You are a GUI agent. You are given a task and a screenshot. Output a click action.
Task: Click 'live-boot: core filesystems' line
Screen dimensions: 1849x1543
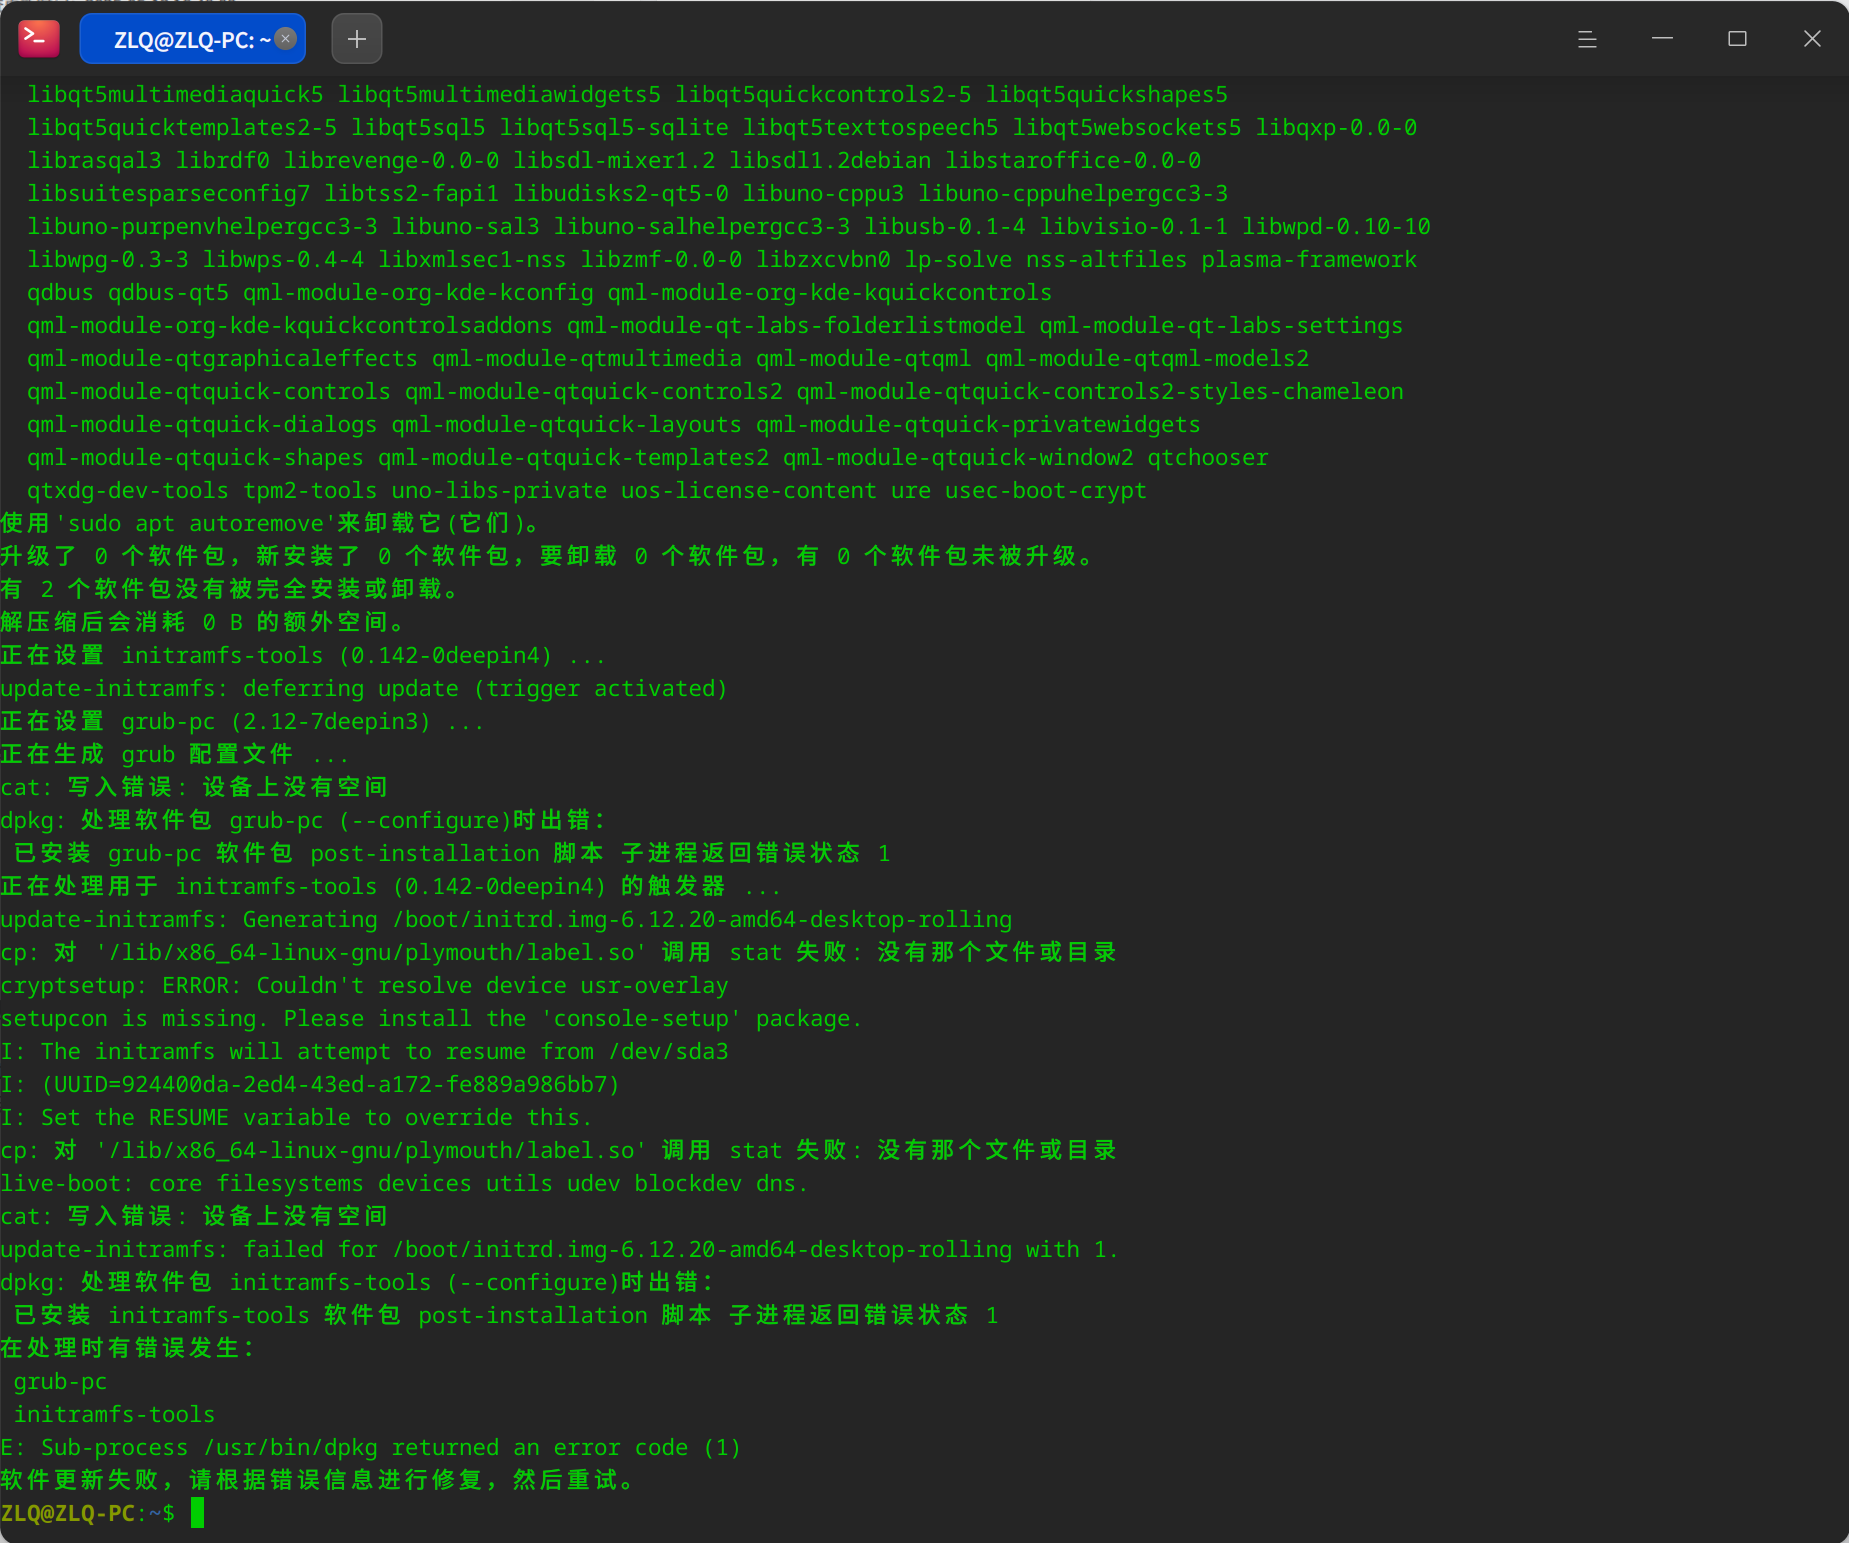[404, 1183]
